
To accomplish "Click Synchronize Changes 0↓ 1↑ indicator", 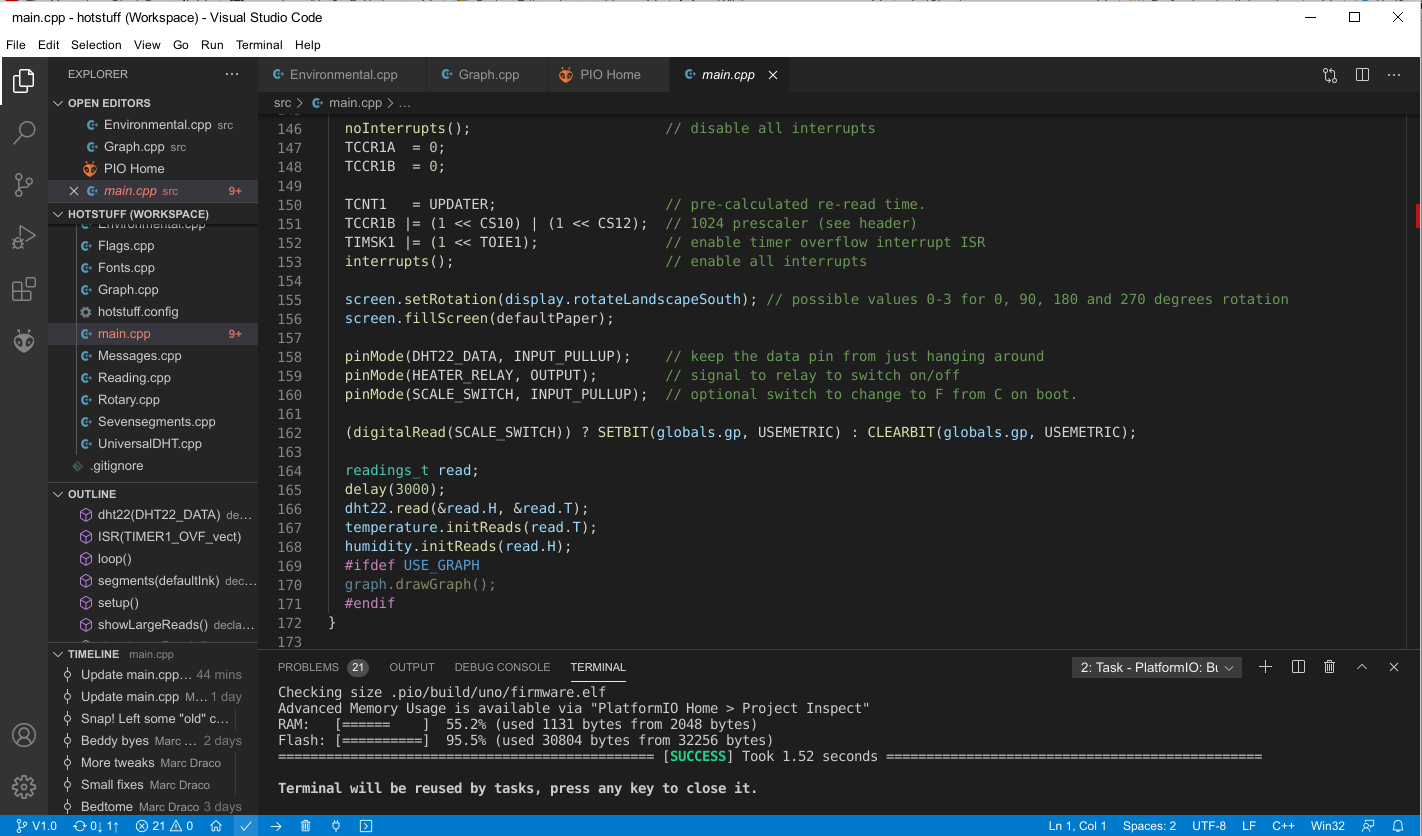I will click(x=96, y=826).
